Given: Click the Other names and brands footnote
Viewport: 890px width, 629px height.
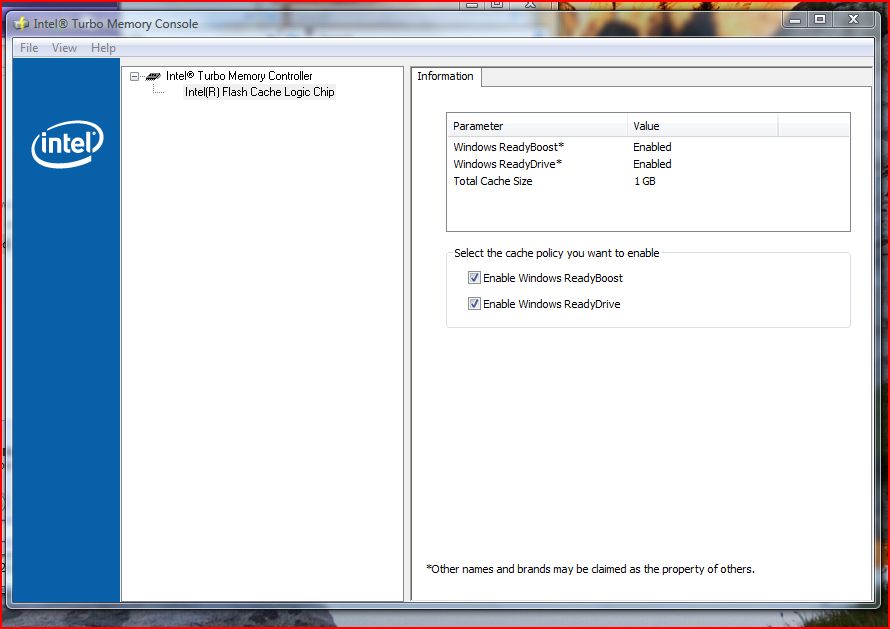Looking at the screenshot, I should pyautogui.click(x=590, y=569).
